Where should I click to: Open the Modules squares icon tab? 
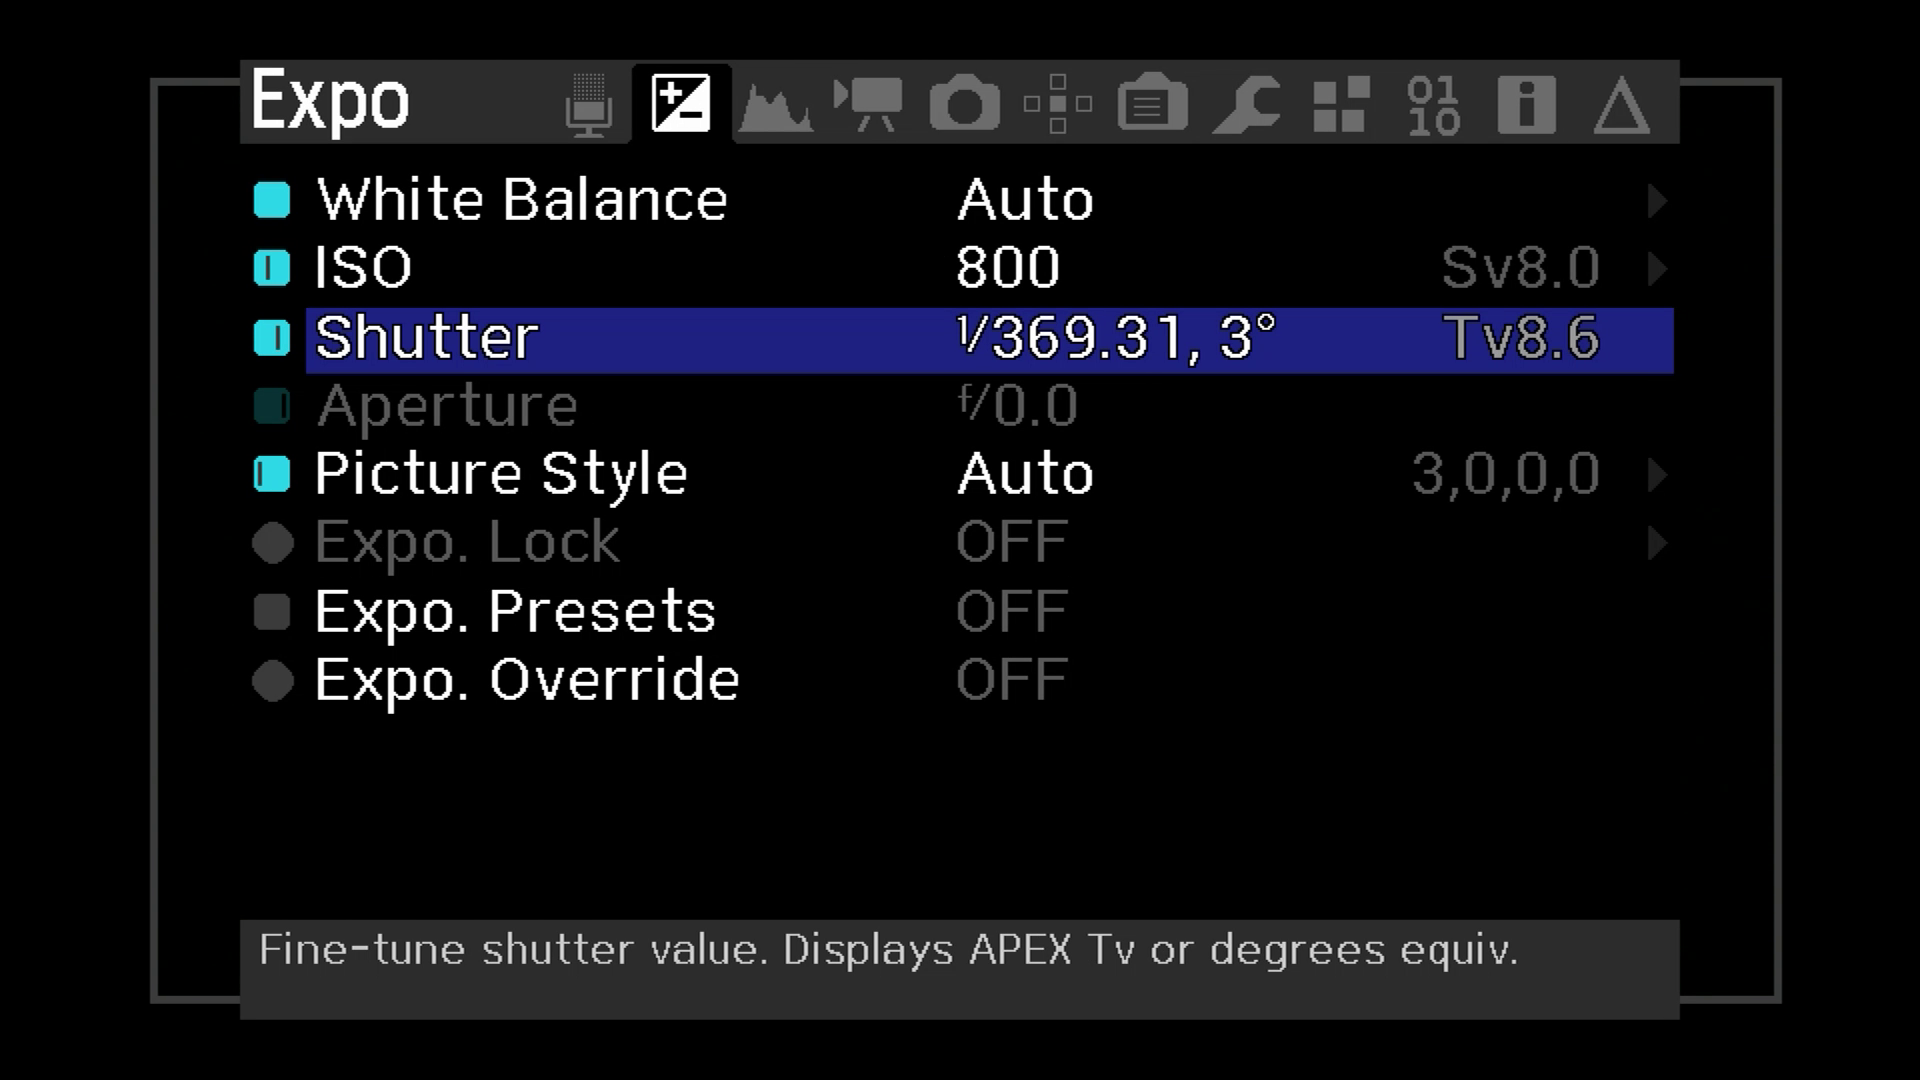[x=1340, y=104]
